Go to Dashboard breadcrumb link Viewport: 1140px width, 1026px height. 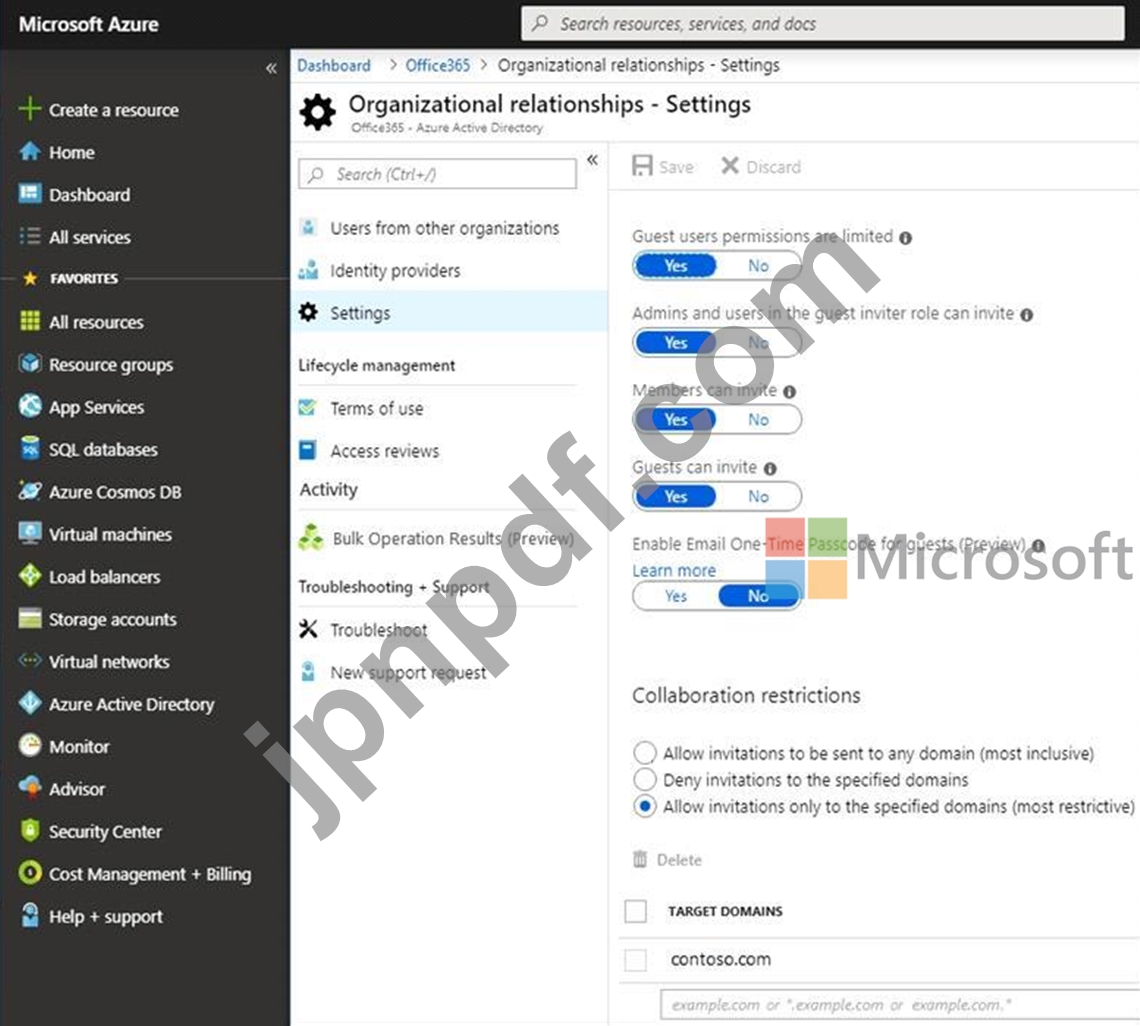(334, 65)
